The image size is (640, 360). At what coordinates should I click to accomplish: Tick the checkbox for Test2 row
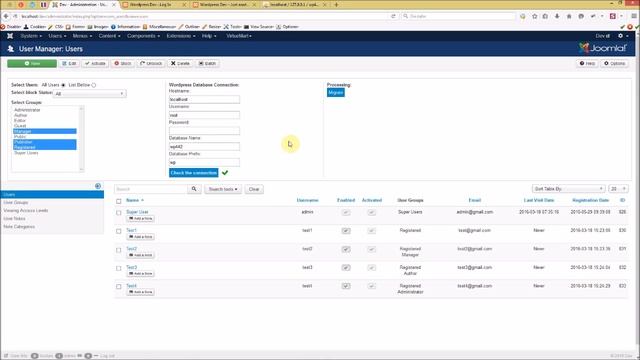(x=119, y=250)
